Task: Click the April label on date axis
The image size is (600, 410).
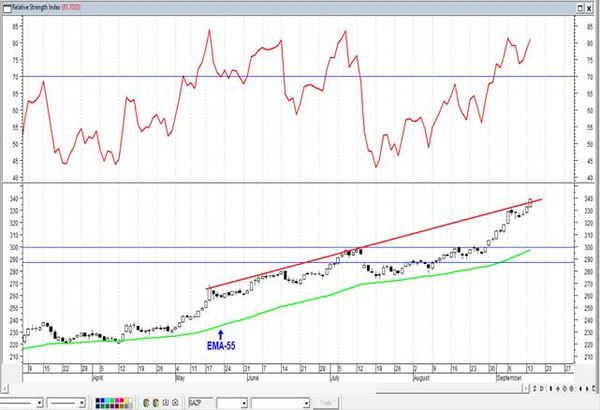Action: (x=98, y=378)
